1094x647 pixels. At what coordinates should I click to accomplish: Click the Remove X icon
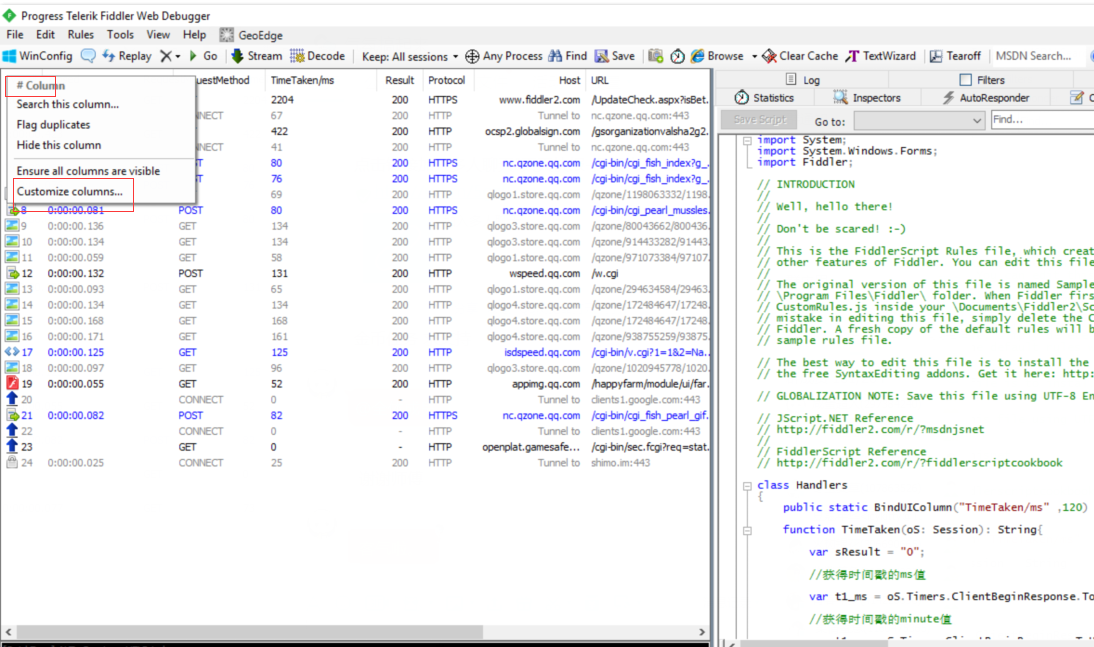[x=165, y=56]
